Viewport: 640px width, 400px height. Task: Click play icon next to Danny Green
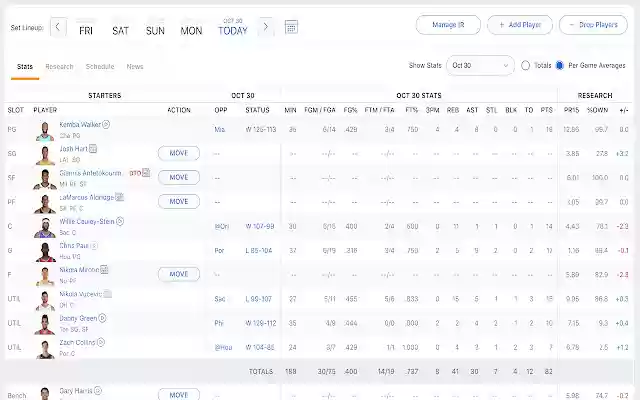click(102, 318)
